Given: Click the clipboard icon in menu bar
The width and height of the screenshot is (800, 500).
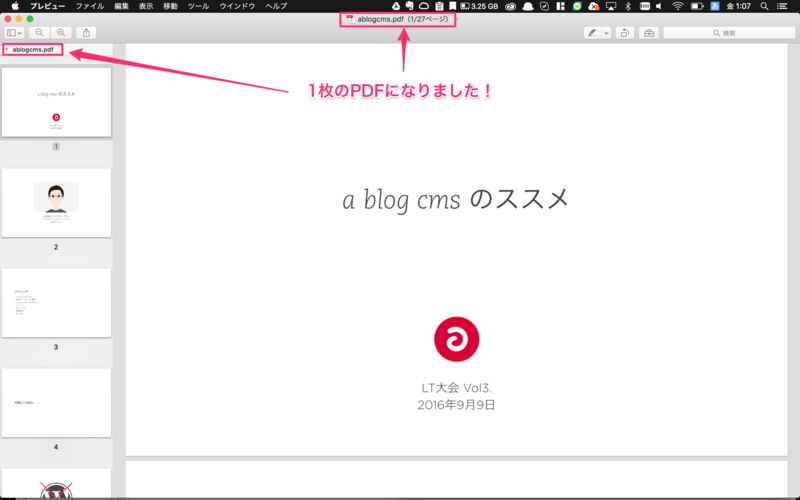Looking at the screenshot, I should coord(439,6).
